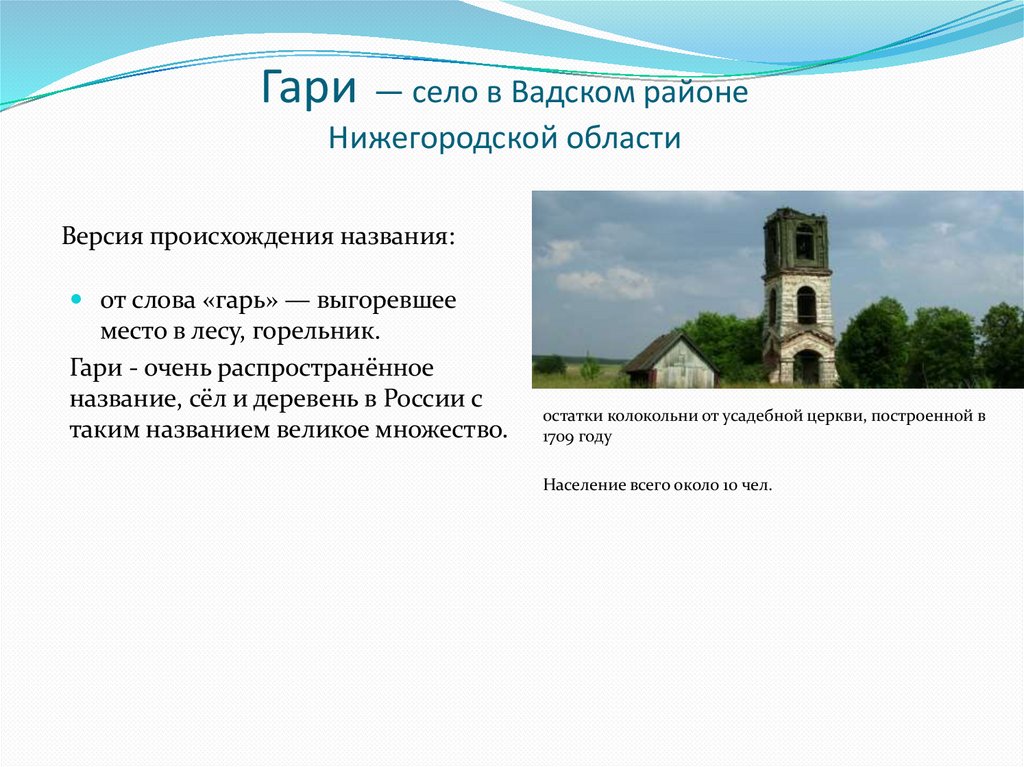
Task: Click the text "село в Вадском районе"
Action: click(580, 92)
